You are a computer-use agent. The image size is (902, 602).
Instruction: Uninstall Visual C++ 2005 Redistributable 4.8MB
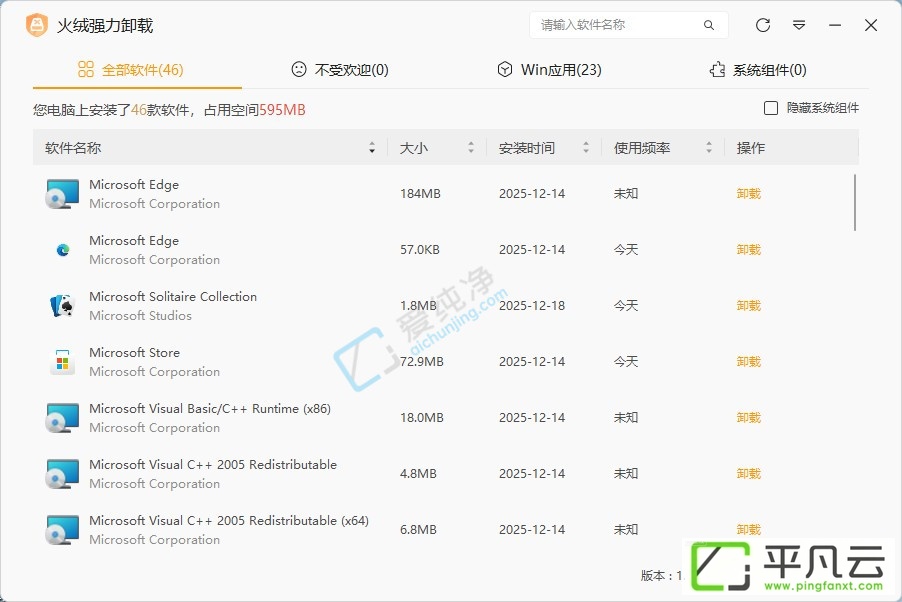pyautogui.click(x=748, y=474)
